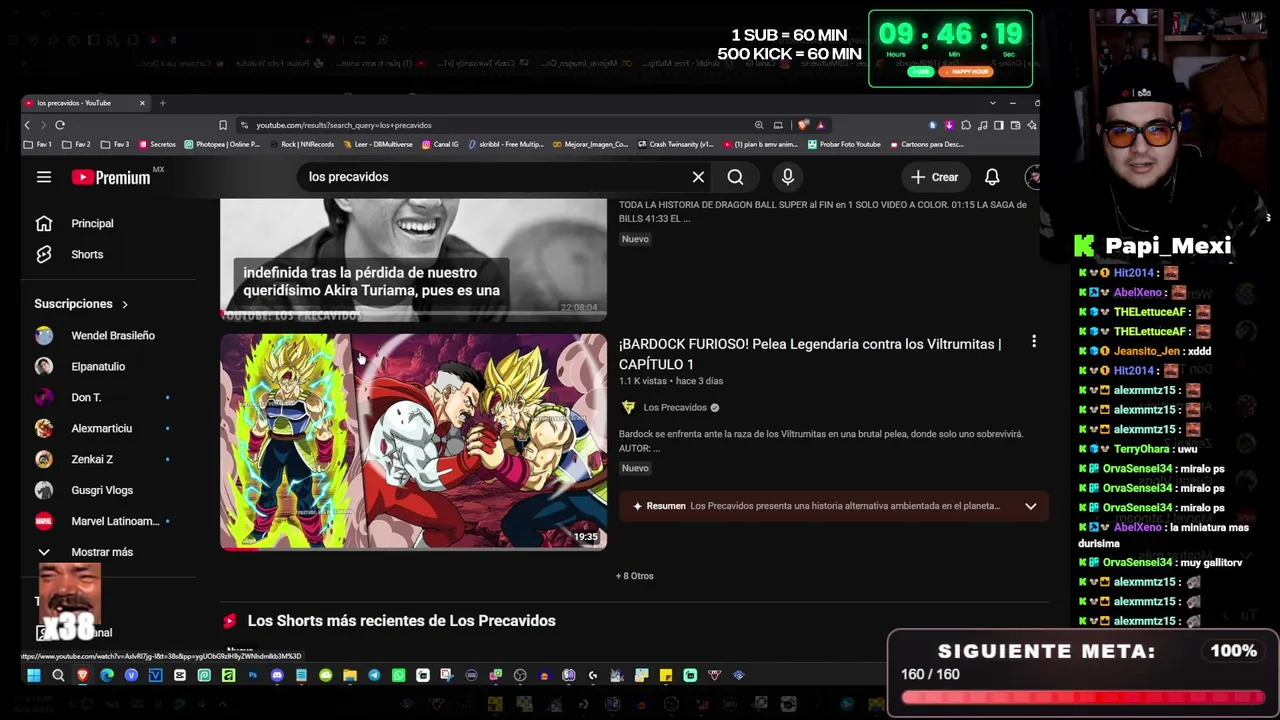
Task: Open the Probar Foto Youtube bookmark
Action: [844, 144]
